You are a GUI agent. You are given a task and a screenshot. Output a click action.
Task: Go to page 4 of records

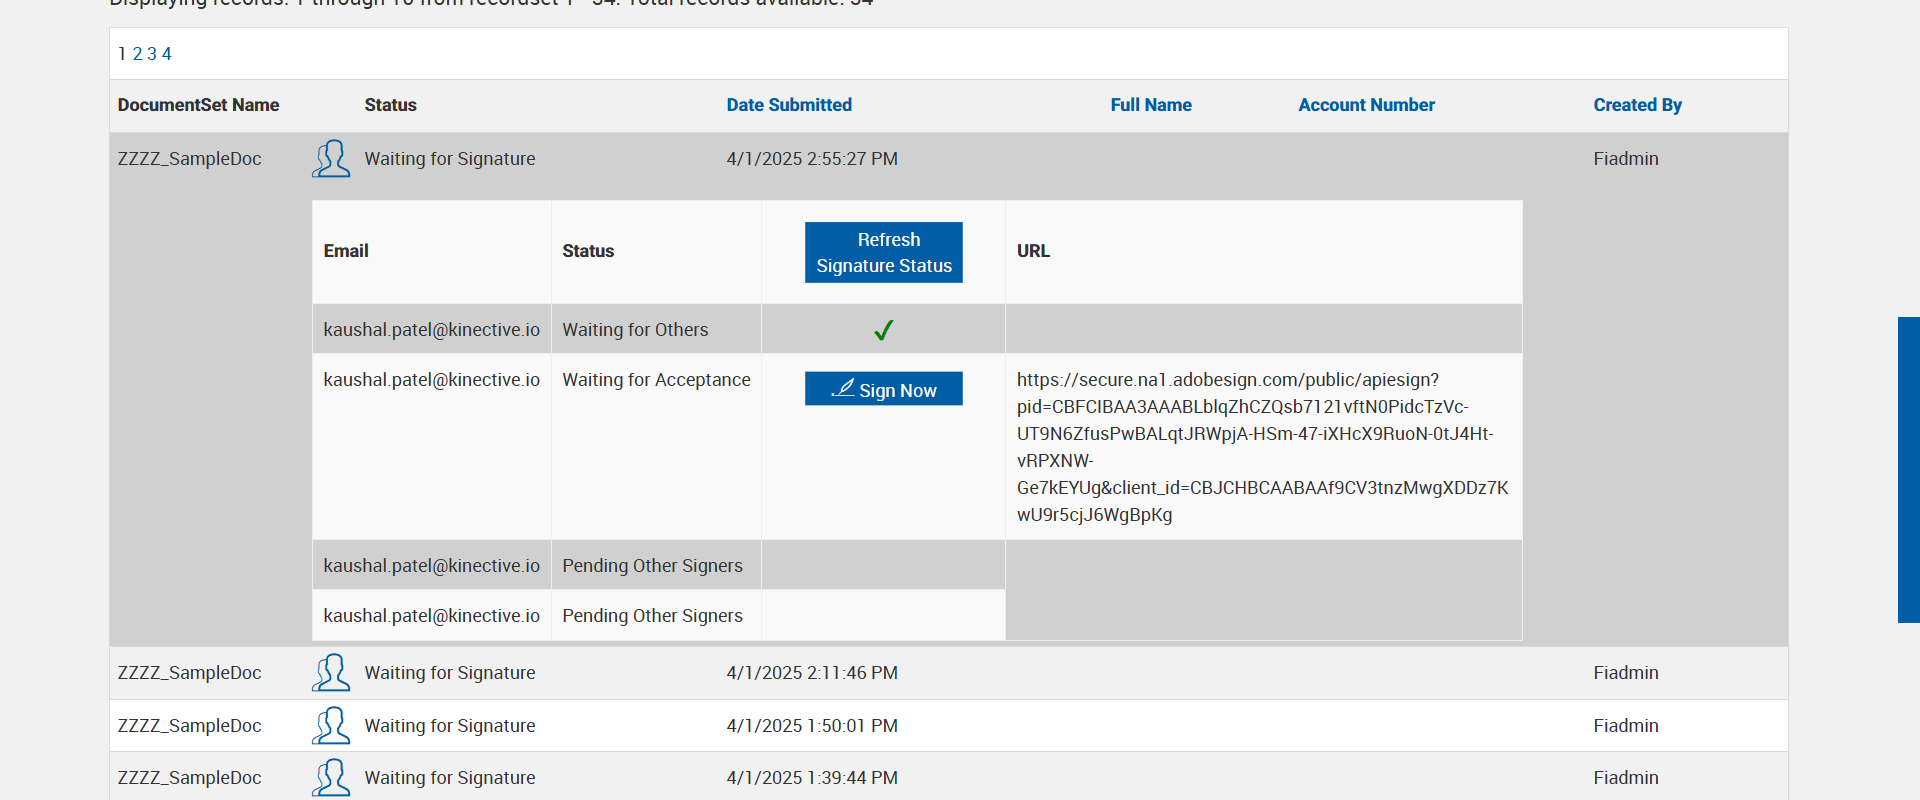tap(167, 54)
